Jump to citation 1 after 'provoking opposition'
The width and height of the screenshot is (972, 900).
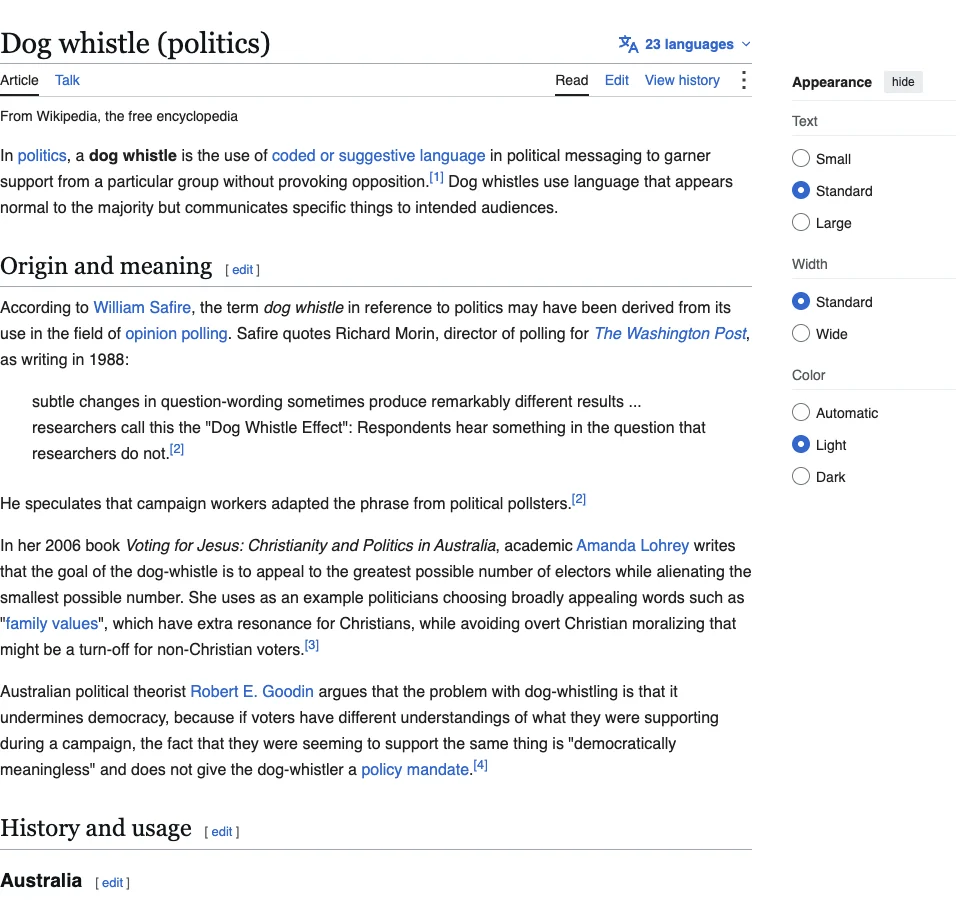coord(436,178)
